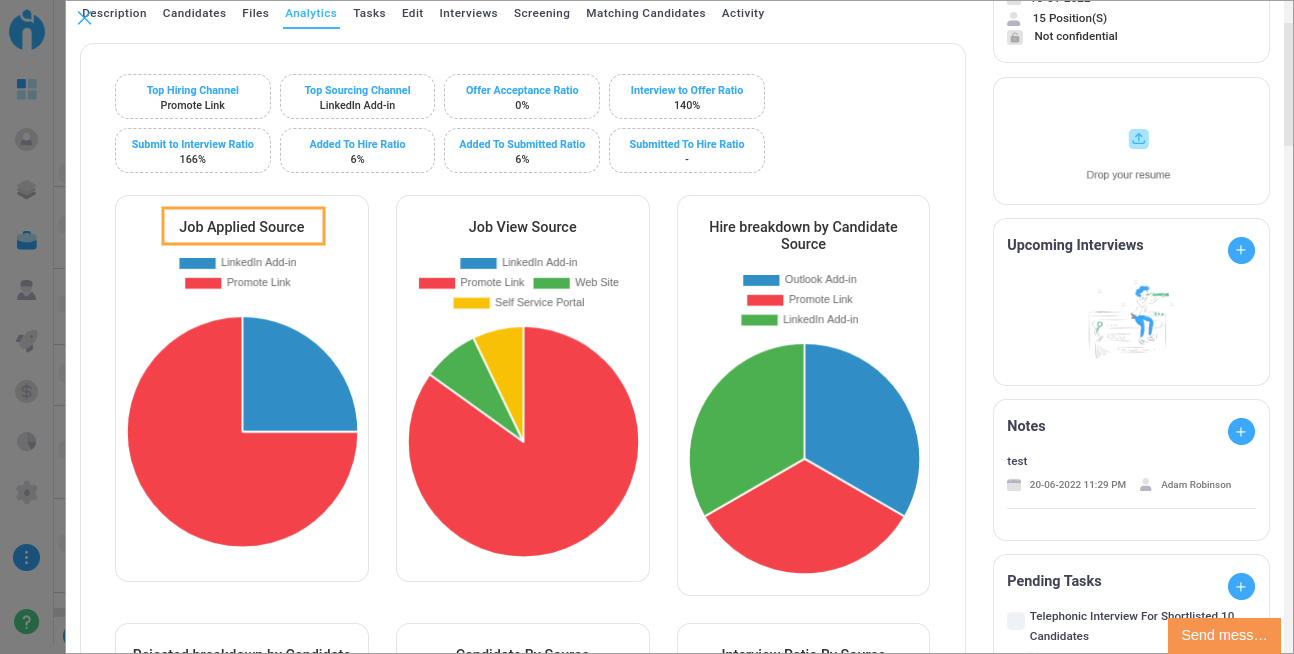The height and width of the screenshot is (654, 1294).
Task: Add a pending task with plus icon
Action: (x=1240, y=587)
